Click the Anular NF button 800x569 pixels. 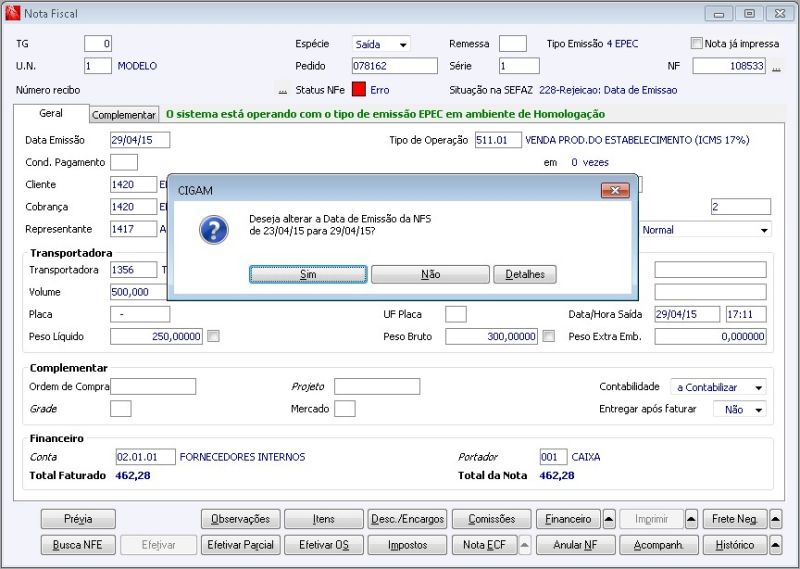click(576, 545)
